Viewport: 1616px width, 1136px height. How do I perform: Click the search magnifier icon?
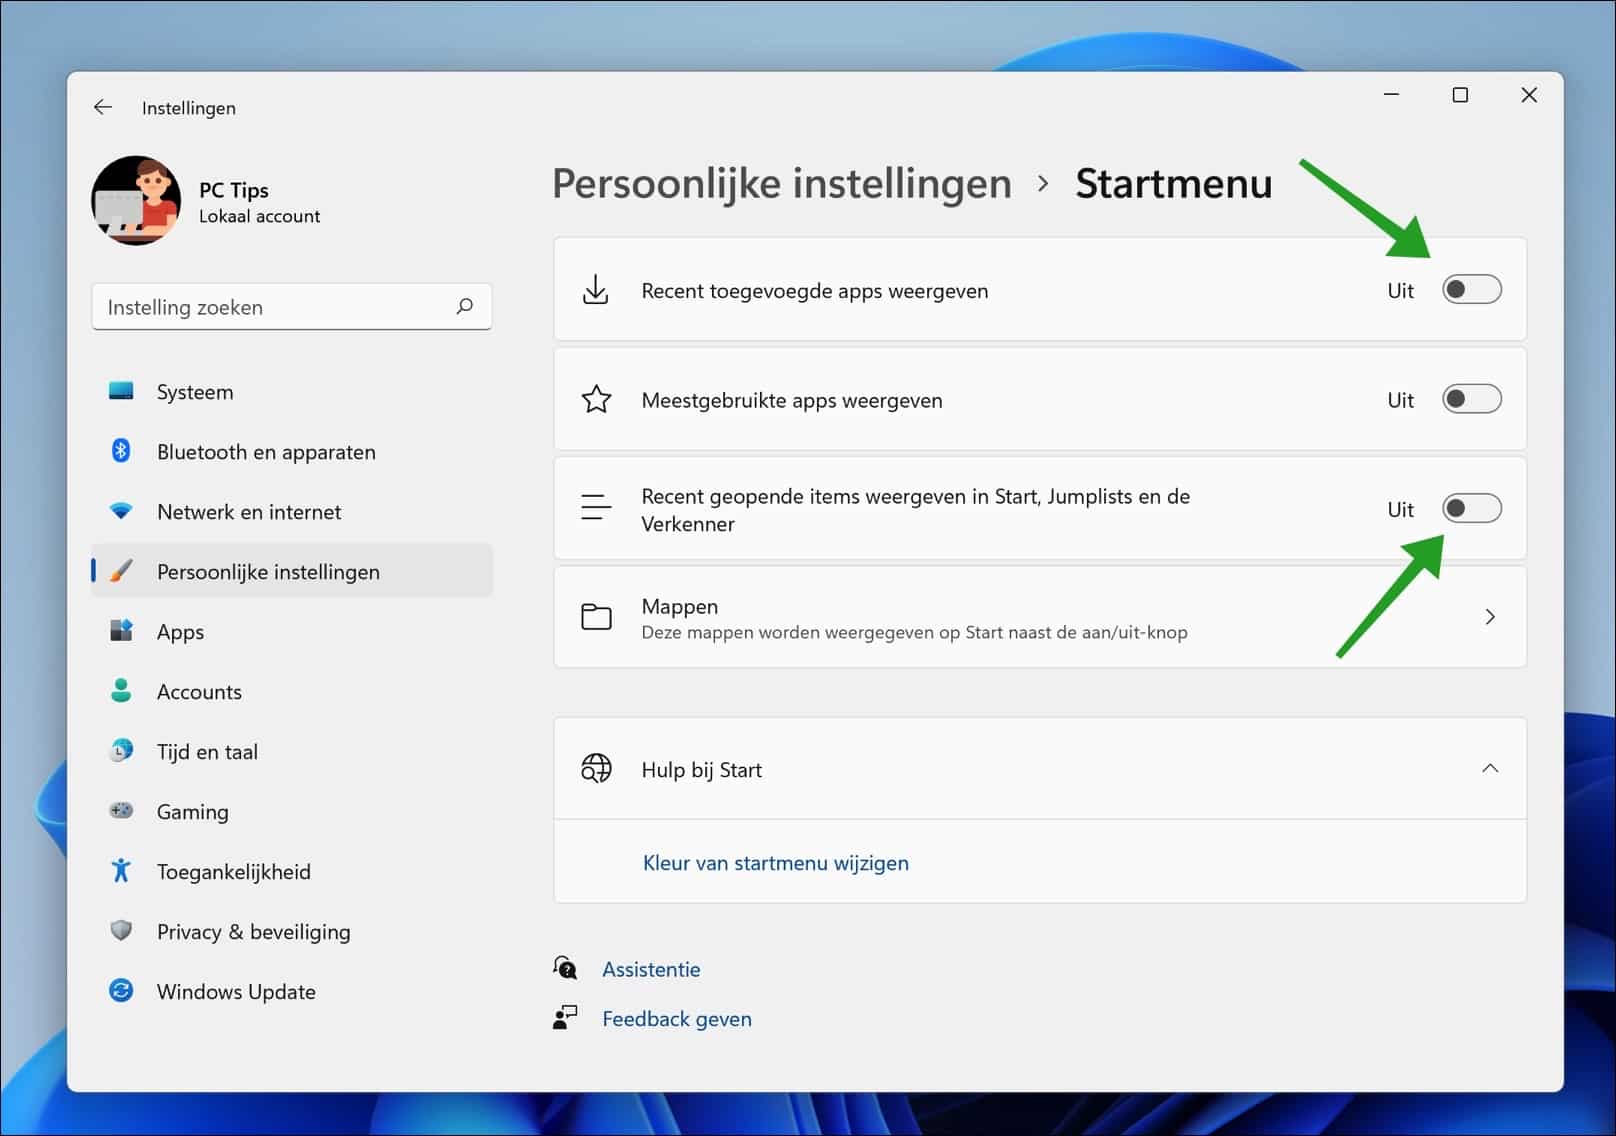click(464, 306)
